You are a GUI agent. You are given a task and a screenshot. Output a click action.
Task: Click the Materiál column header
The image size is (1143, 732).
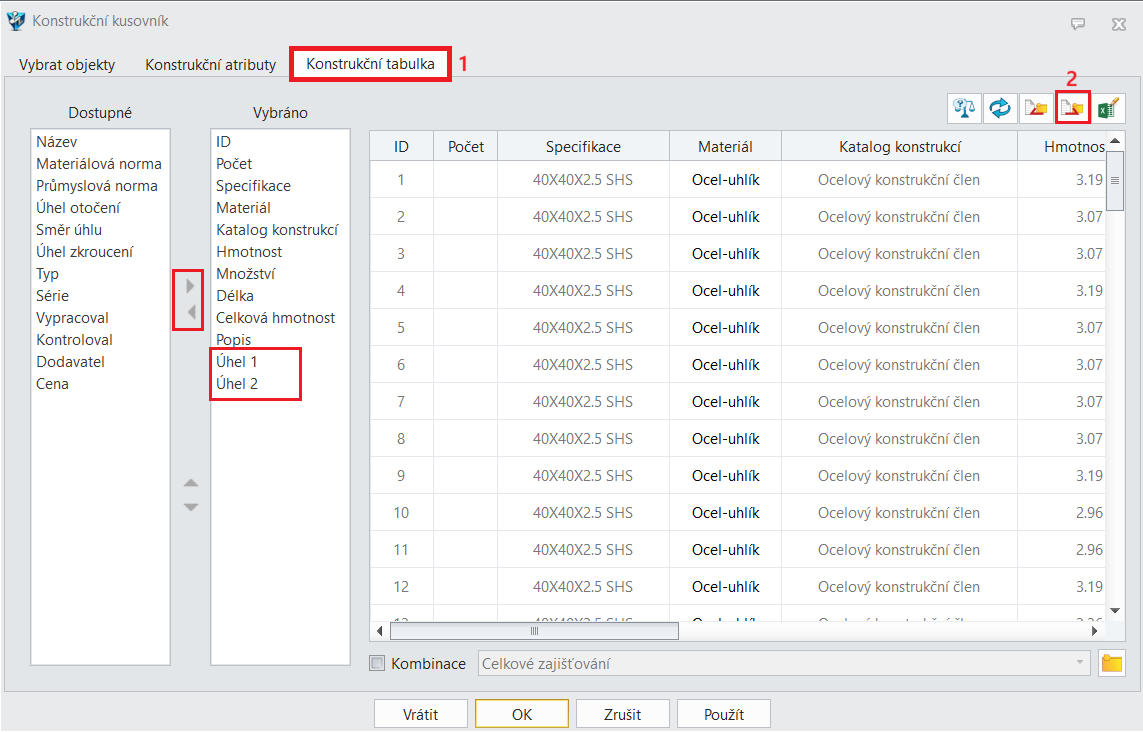click(725, 147)
